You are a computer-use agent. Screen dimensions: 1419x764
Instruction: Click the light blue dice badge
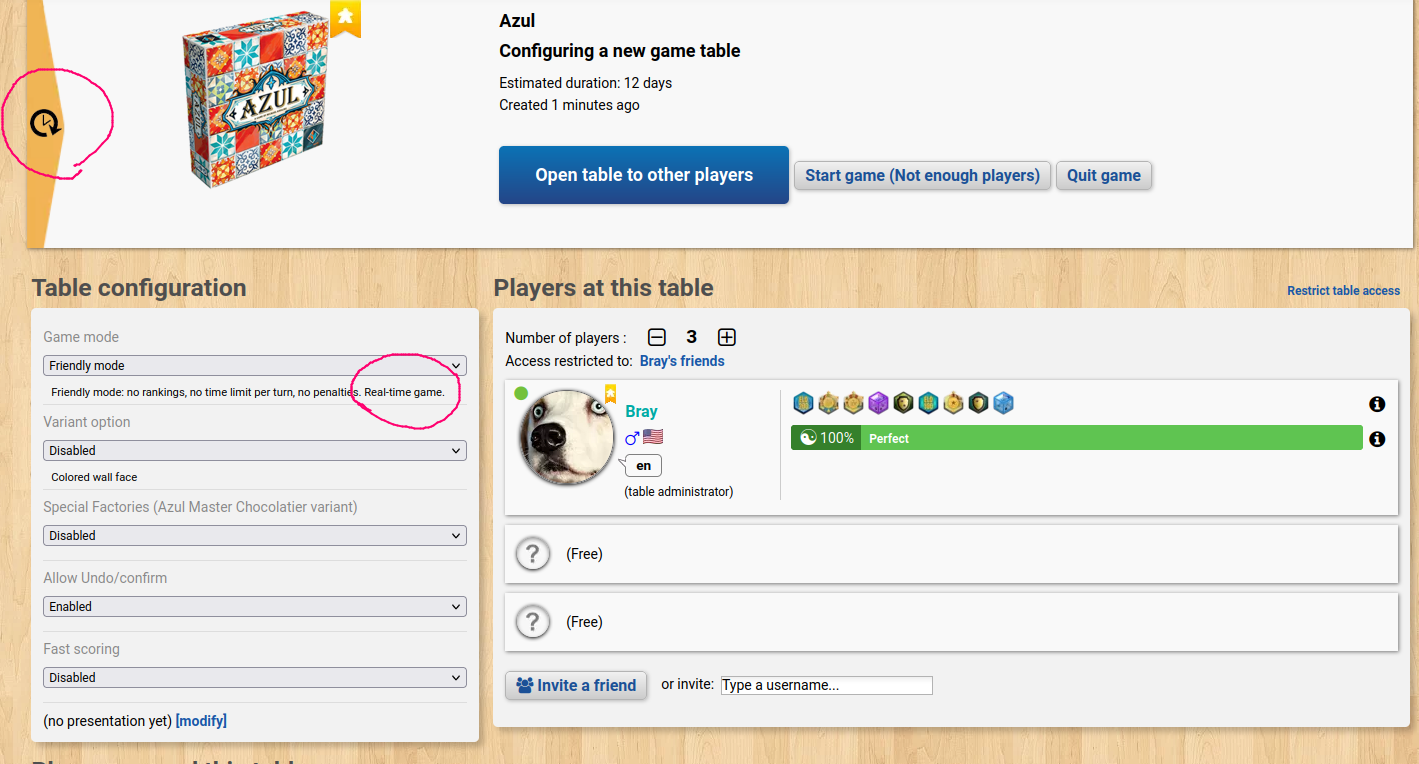[1003, 403]
